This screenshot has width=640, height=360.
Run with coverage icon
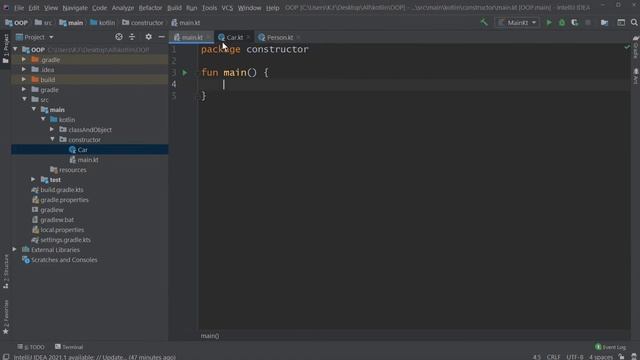575,23
